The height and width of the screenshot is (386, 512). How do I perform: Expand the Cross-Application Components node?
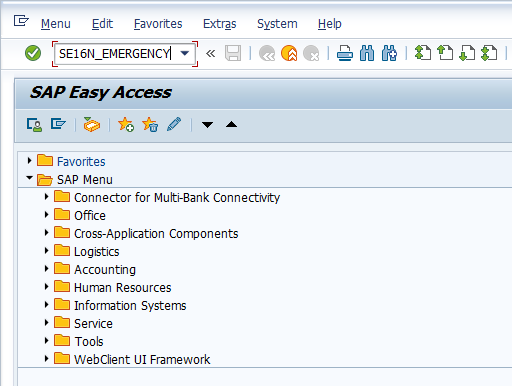tap(47, 233)
